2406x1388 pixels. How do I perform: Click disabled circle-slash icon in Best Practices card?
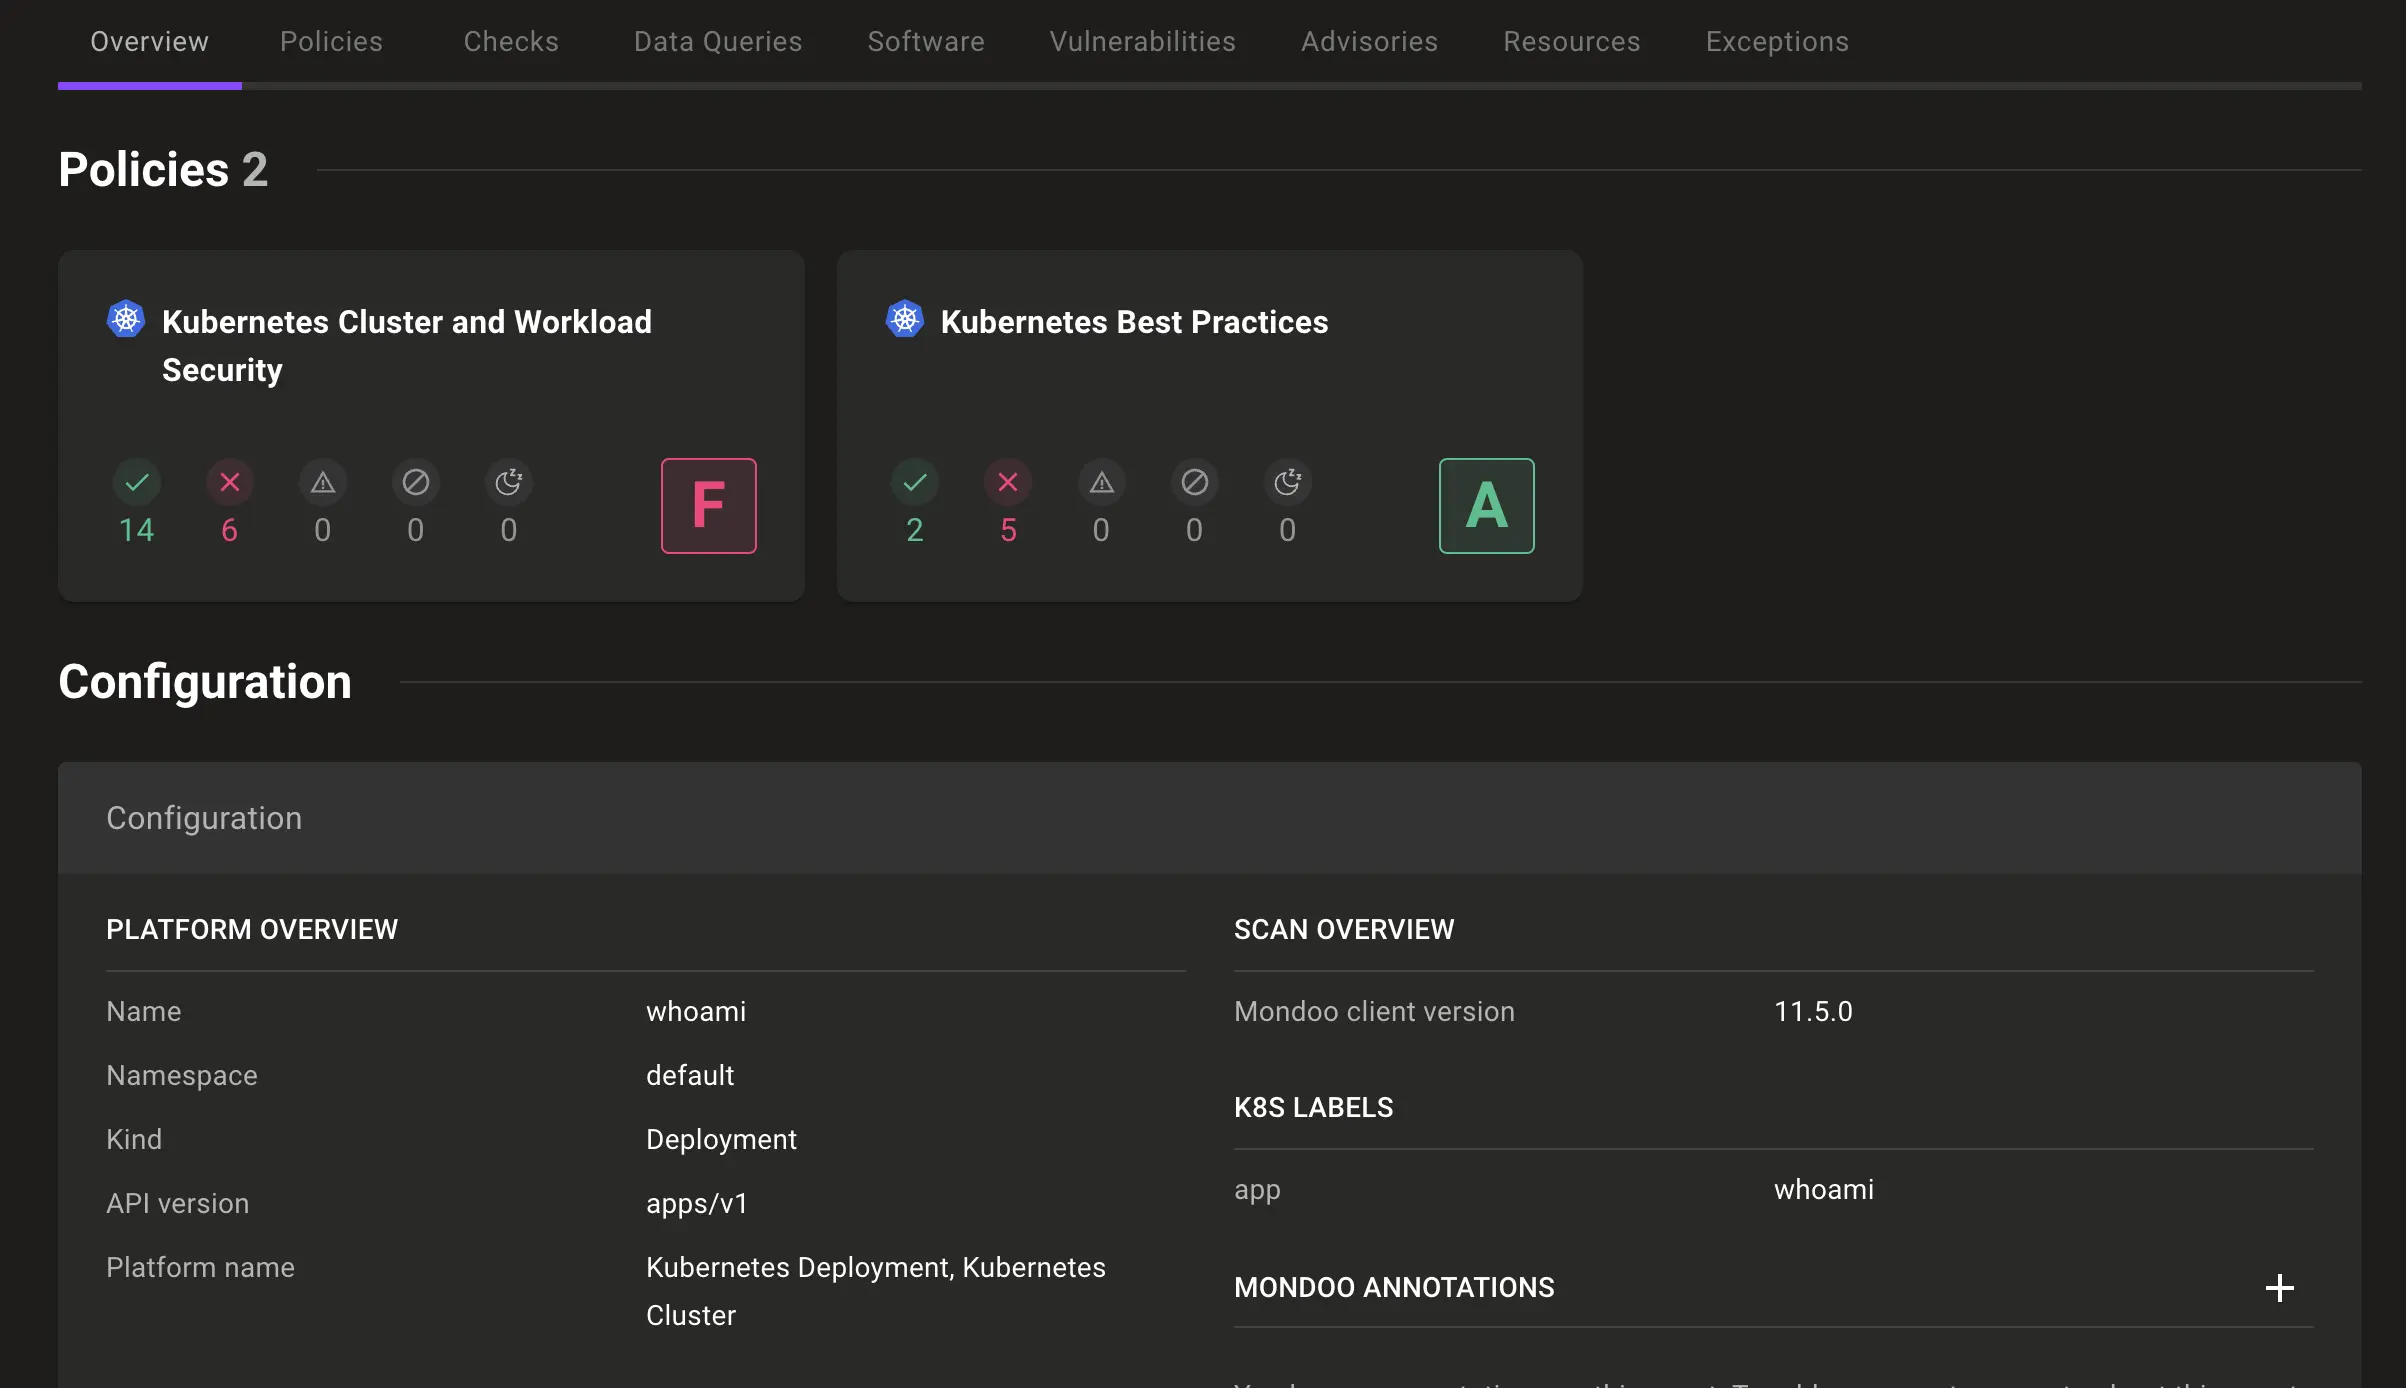coord(1195,483)
